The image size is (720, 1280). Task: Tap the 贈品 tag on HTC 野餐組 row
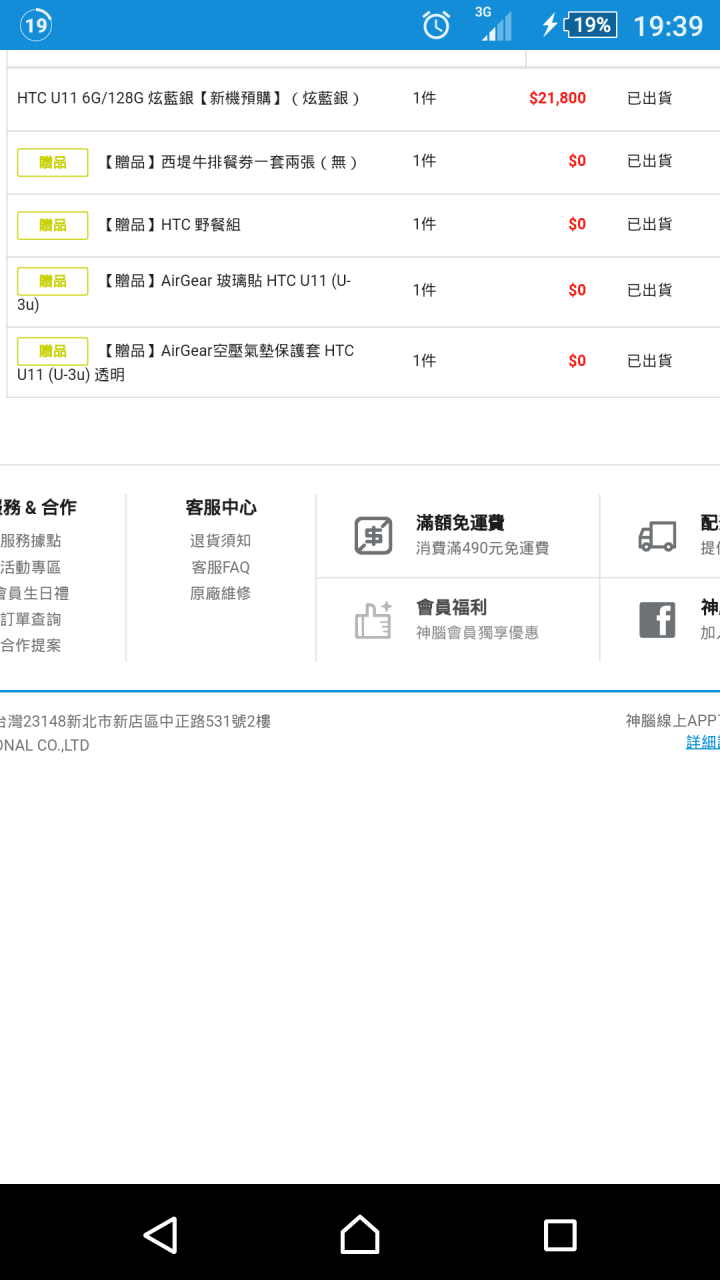tap(52, 225)
